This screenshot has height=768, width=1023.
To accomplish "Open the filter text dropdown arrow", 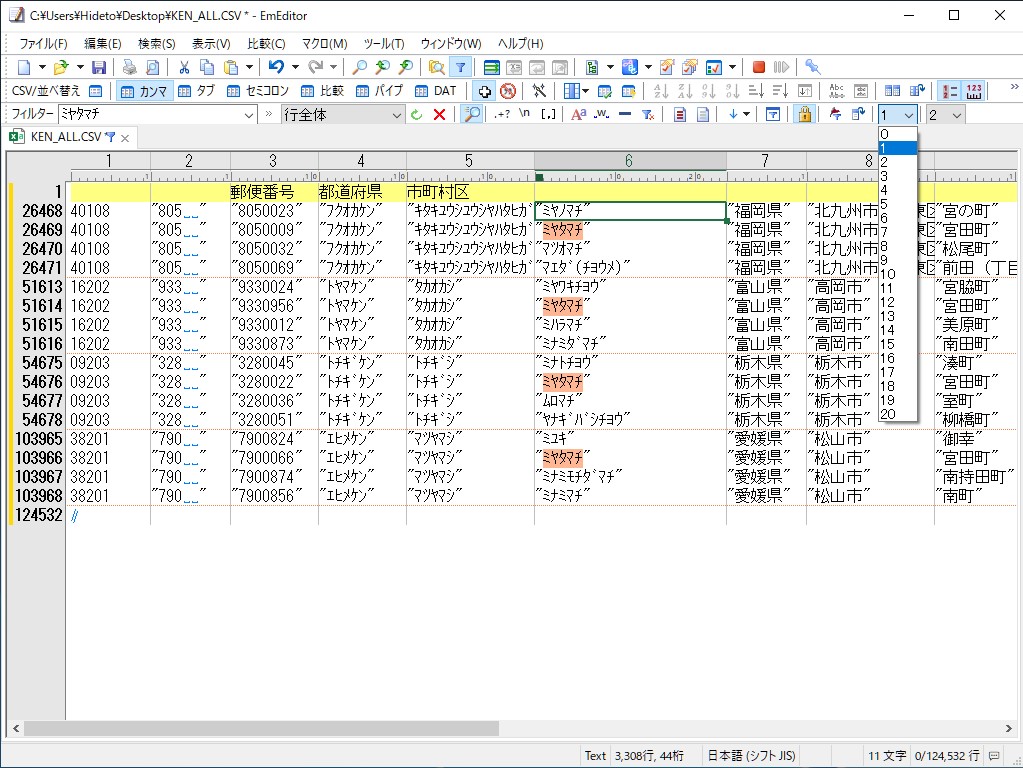I will [x=249, y=115].
